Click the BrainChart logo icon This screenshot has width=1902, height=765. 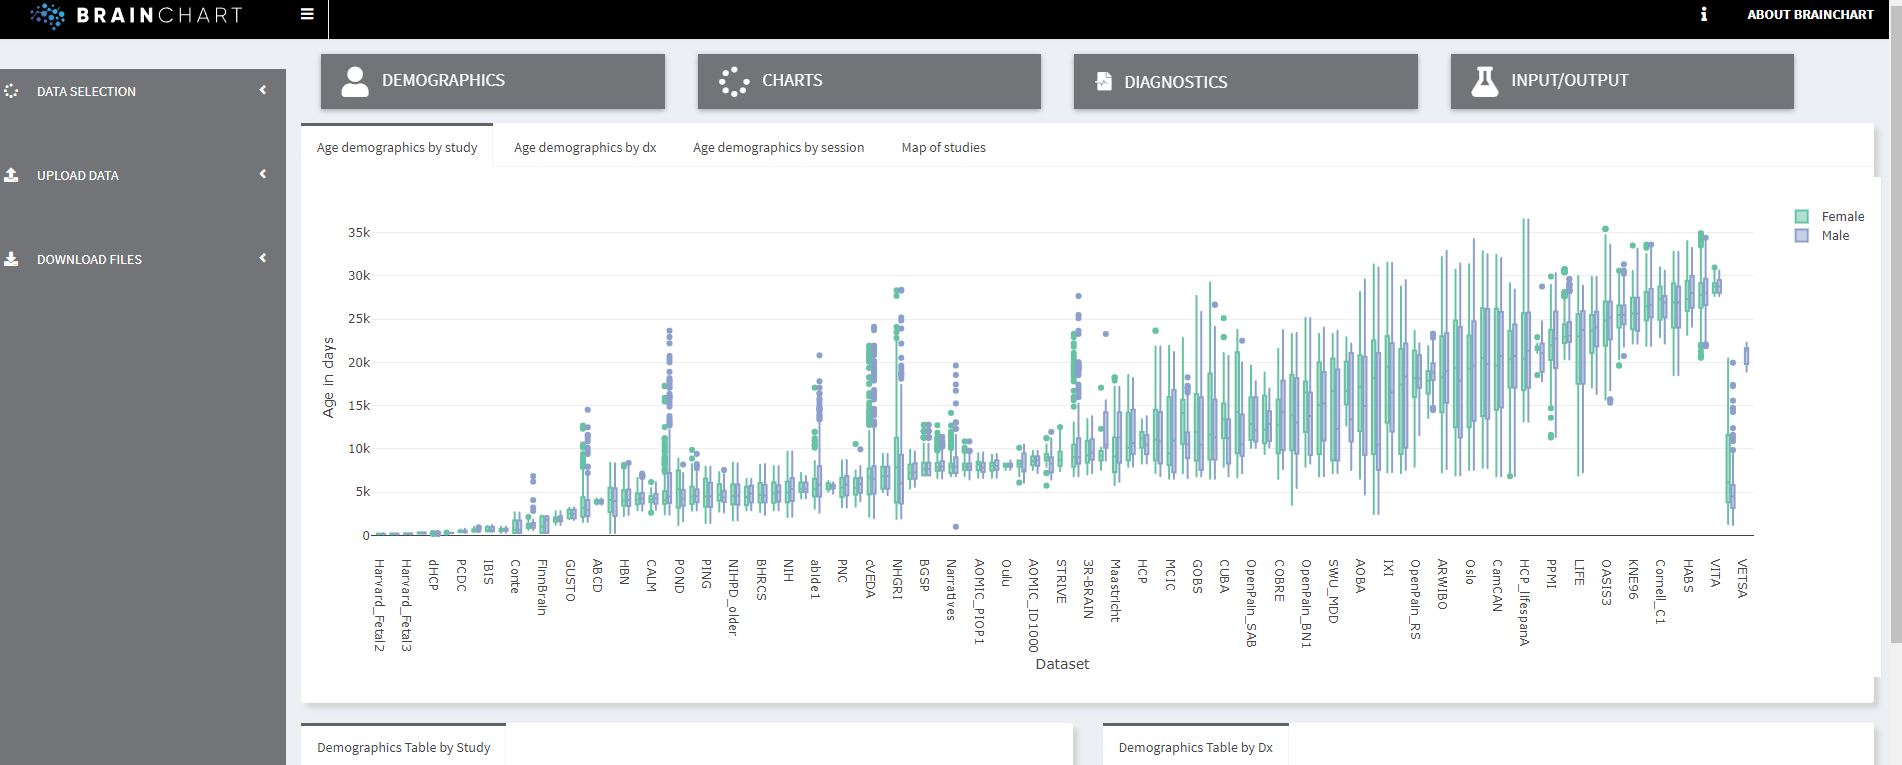(47, 15)
